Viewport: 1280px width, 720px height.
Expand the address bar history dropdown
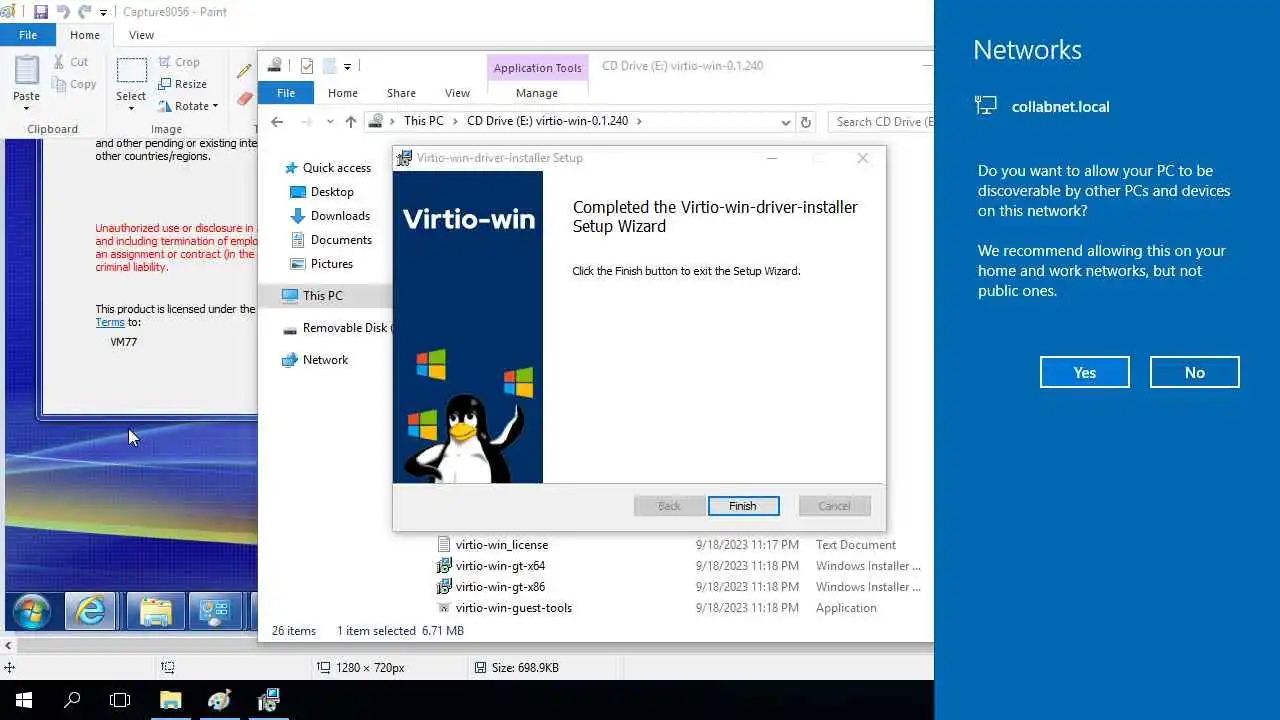786,122
